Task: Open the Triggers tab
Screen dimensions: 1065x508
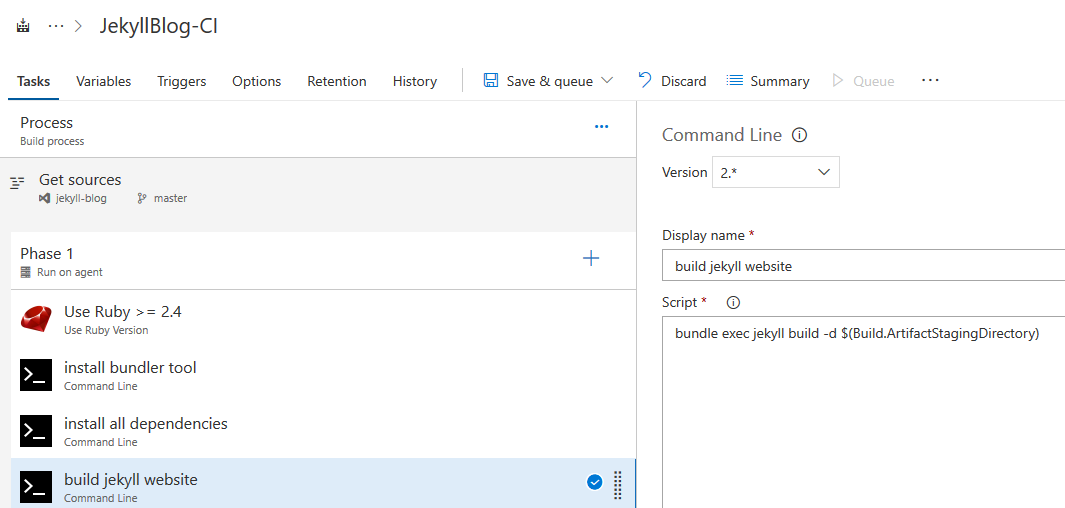Action: click(181, 81)
